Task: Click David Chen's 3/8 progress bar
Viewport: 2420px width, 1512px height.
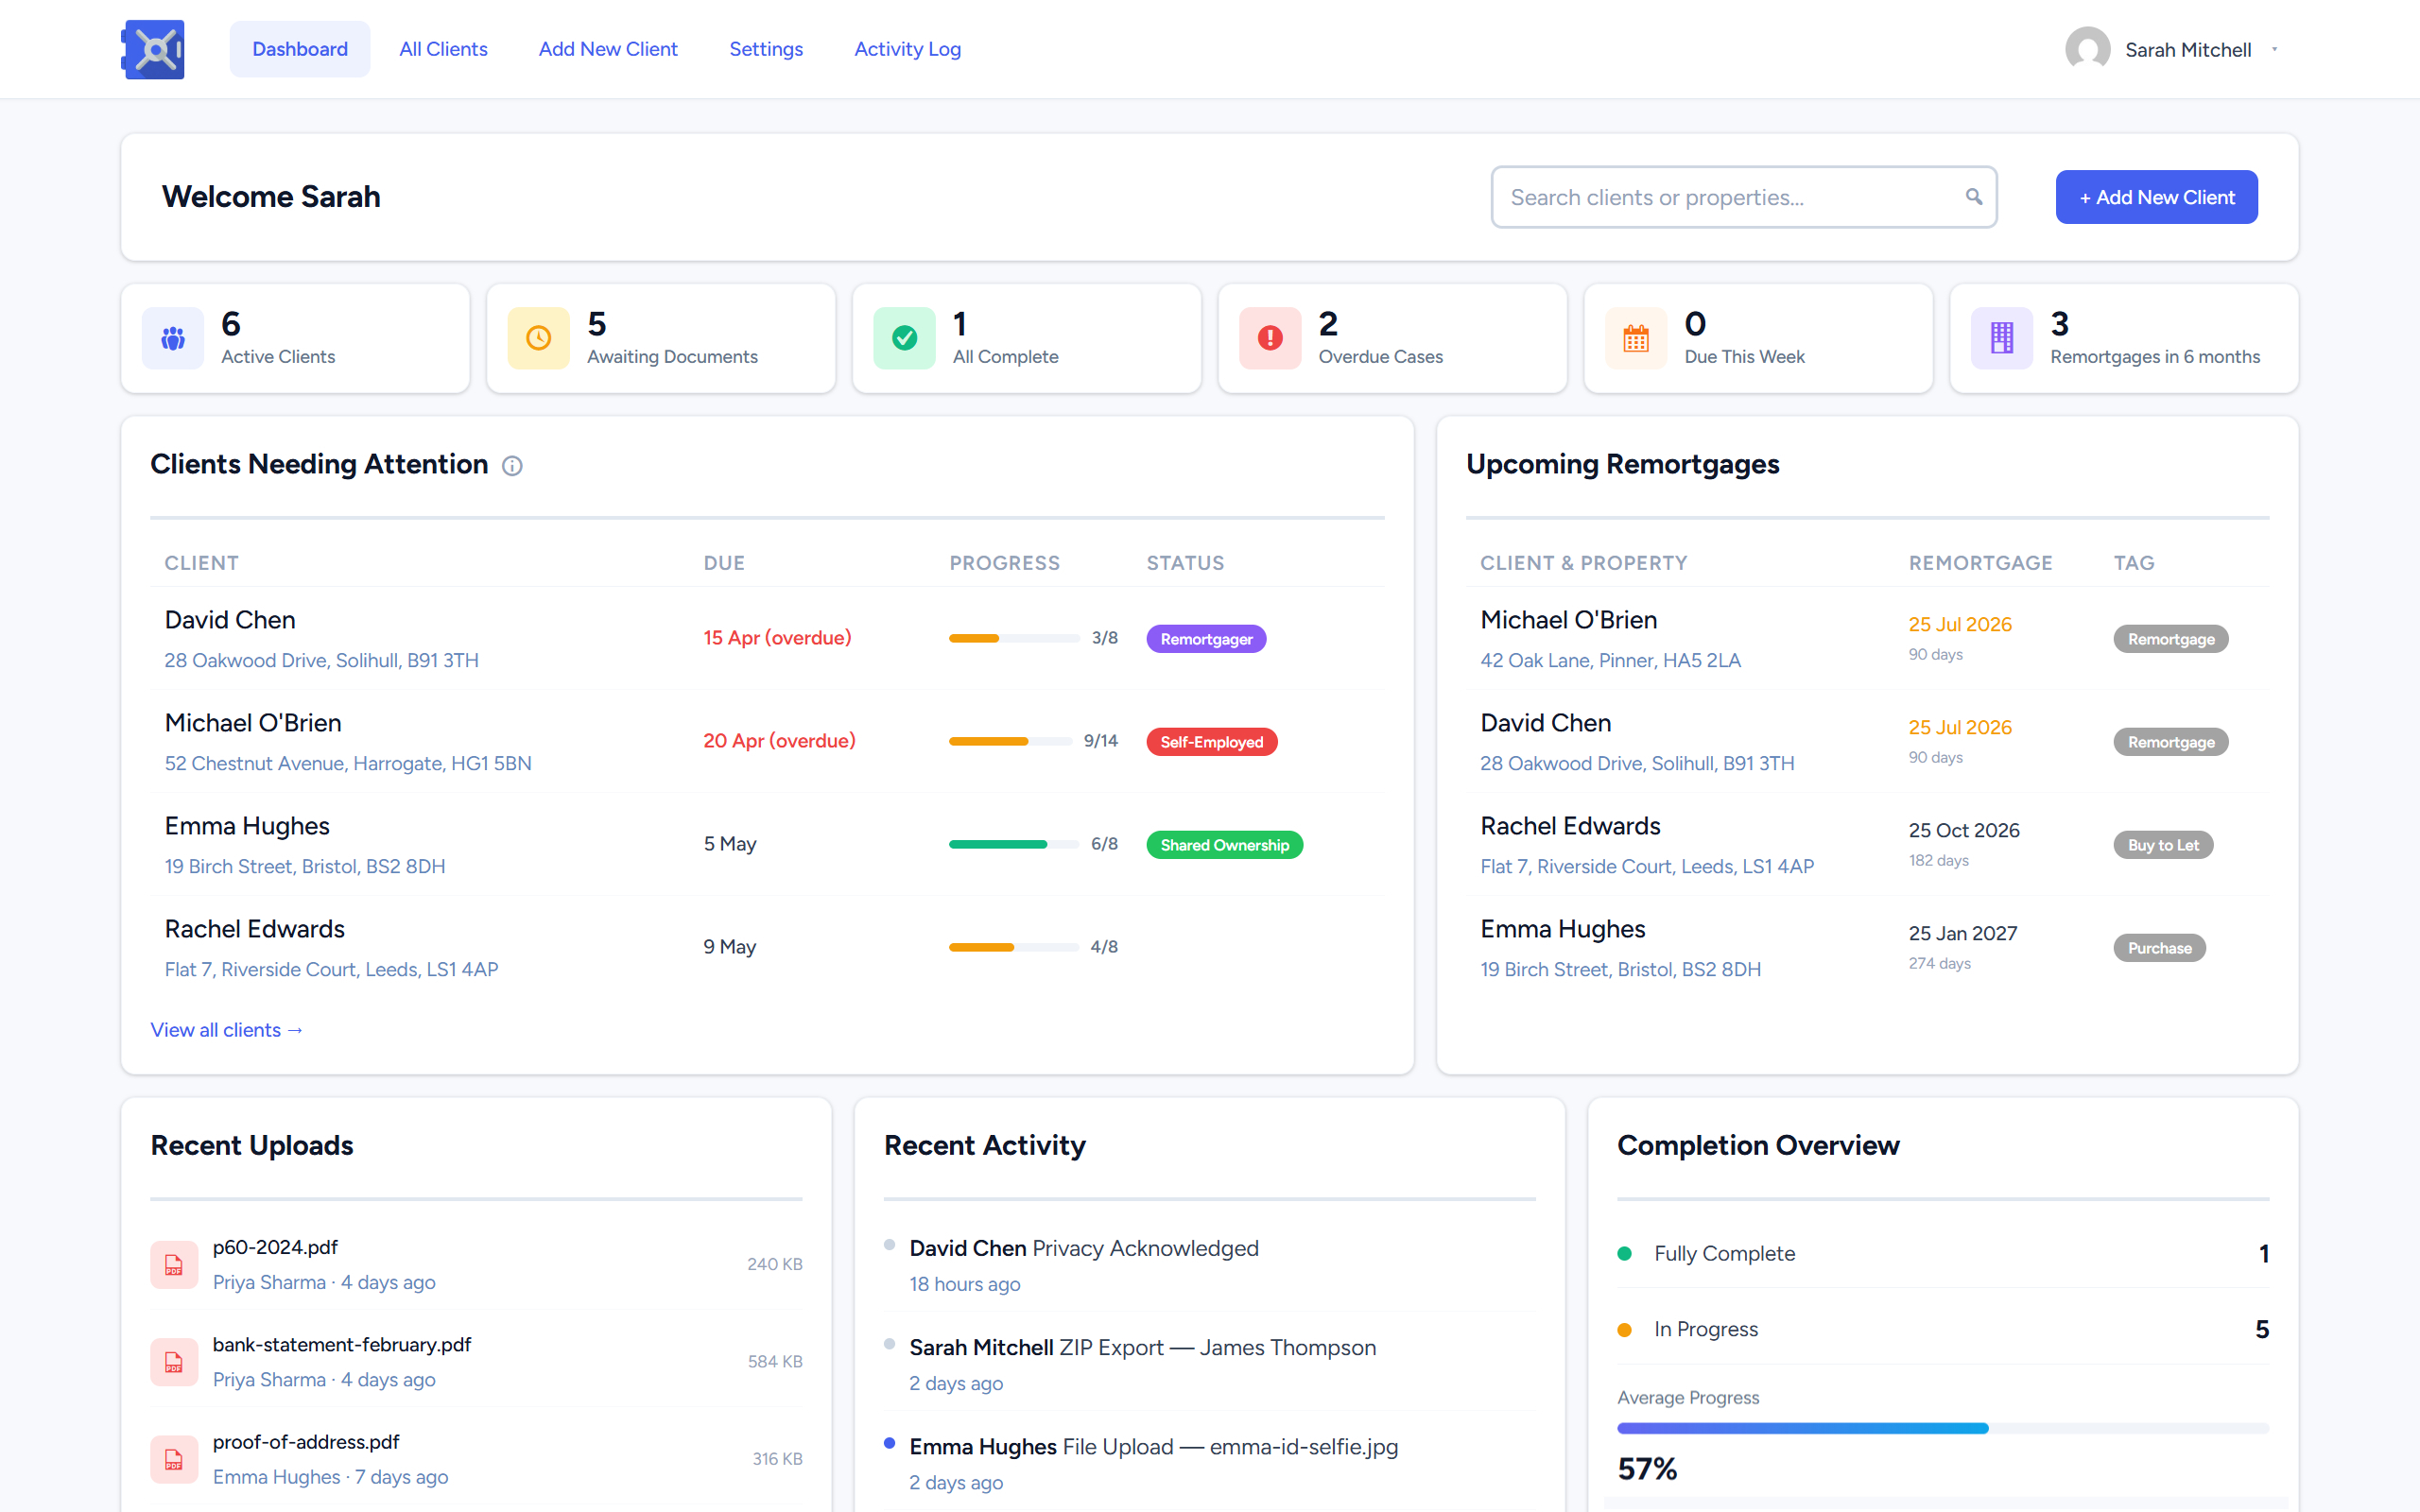Action: tap(1014, 638)
